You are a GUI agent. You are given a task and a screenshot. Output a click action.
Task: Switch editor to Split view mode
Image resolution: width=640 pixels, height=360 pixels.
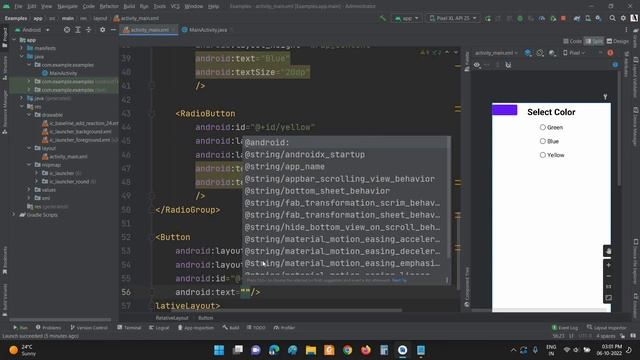pos(594,41)
